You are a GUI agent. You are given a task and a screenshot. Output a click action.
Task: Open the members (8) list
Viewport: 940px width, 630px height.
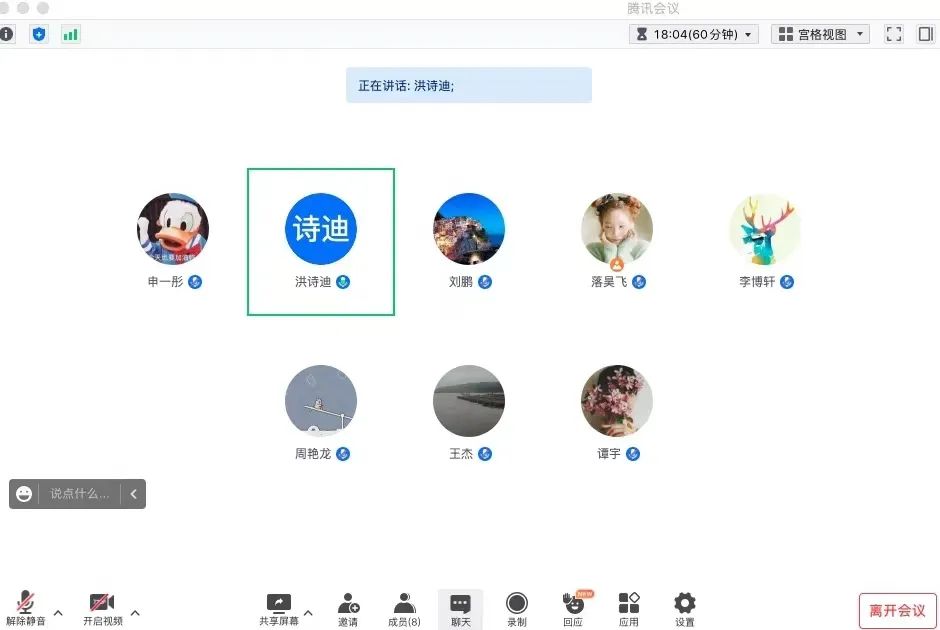coord(404,609)
